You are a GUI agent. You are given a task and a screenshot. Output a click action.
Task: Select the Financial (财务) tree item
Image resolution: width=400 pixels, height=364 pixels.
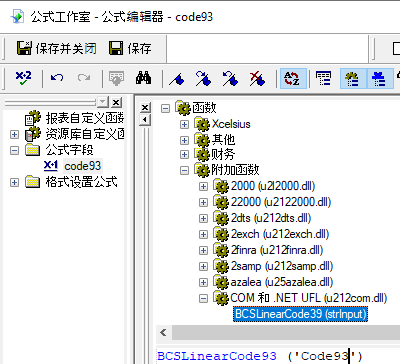click(x=223, y=154)
